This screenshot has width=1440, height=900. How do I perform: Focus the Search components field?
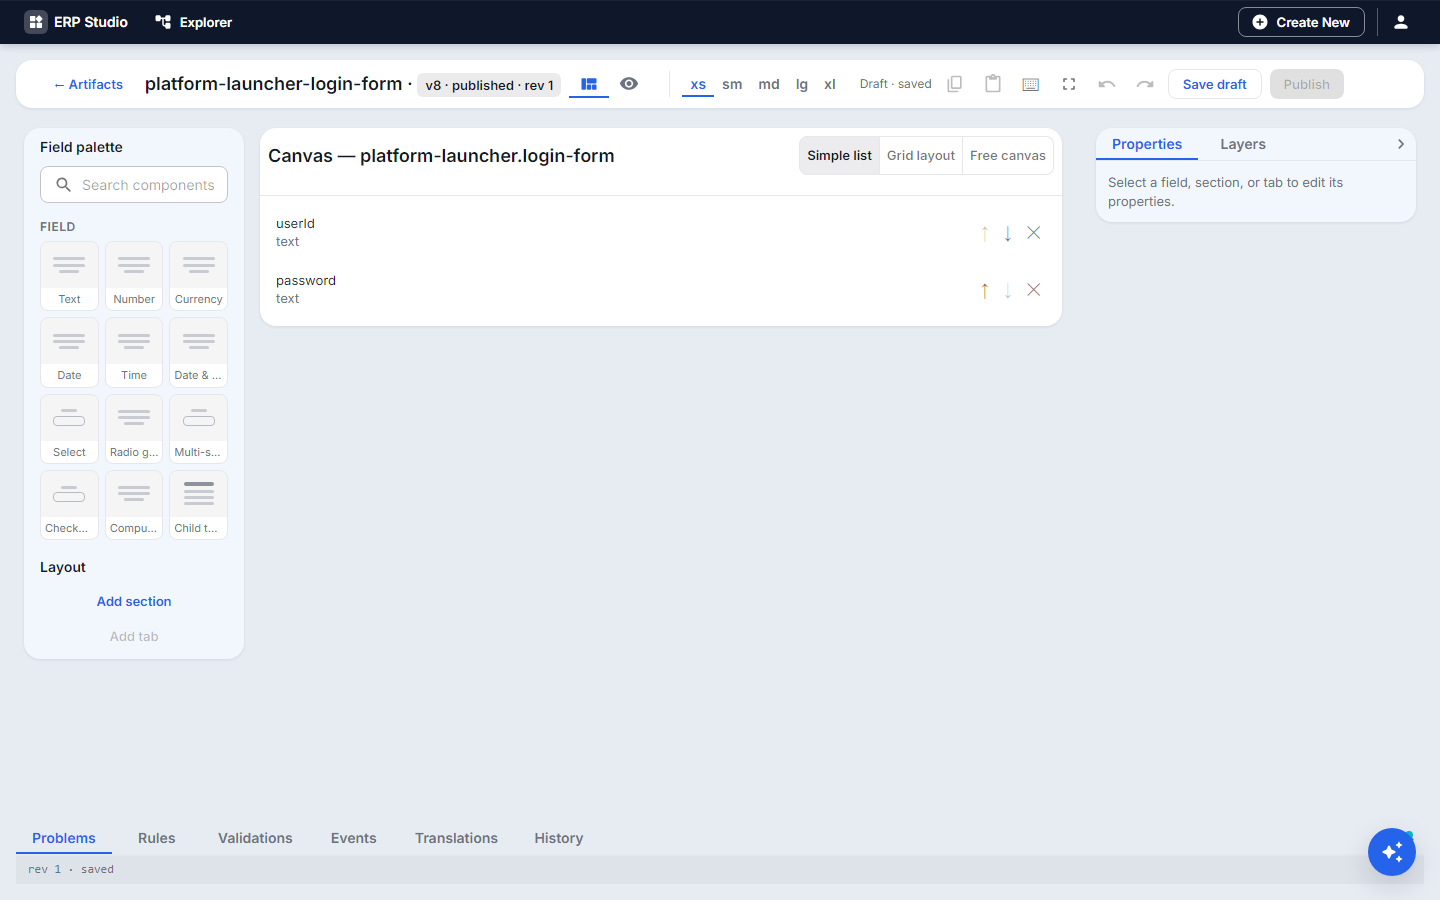point(134,185)
